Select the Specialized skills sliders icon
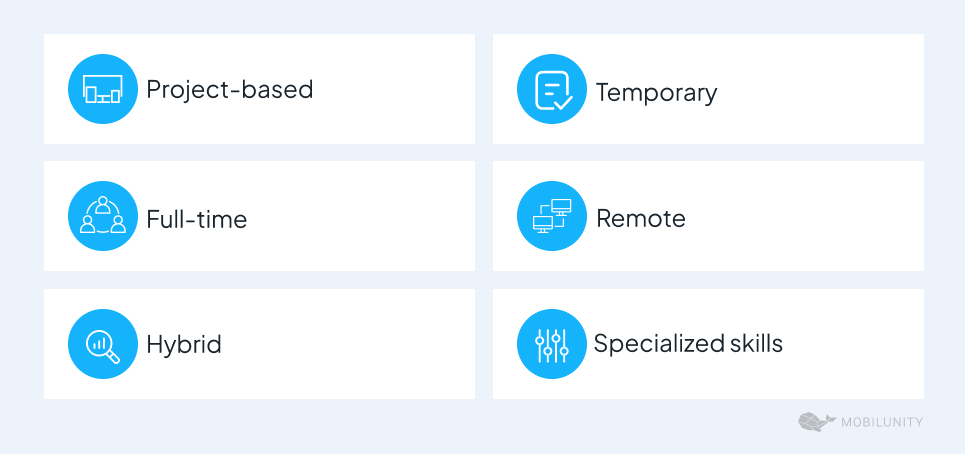The image size is (965, 454). click(552, 344)
